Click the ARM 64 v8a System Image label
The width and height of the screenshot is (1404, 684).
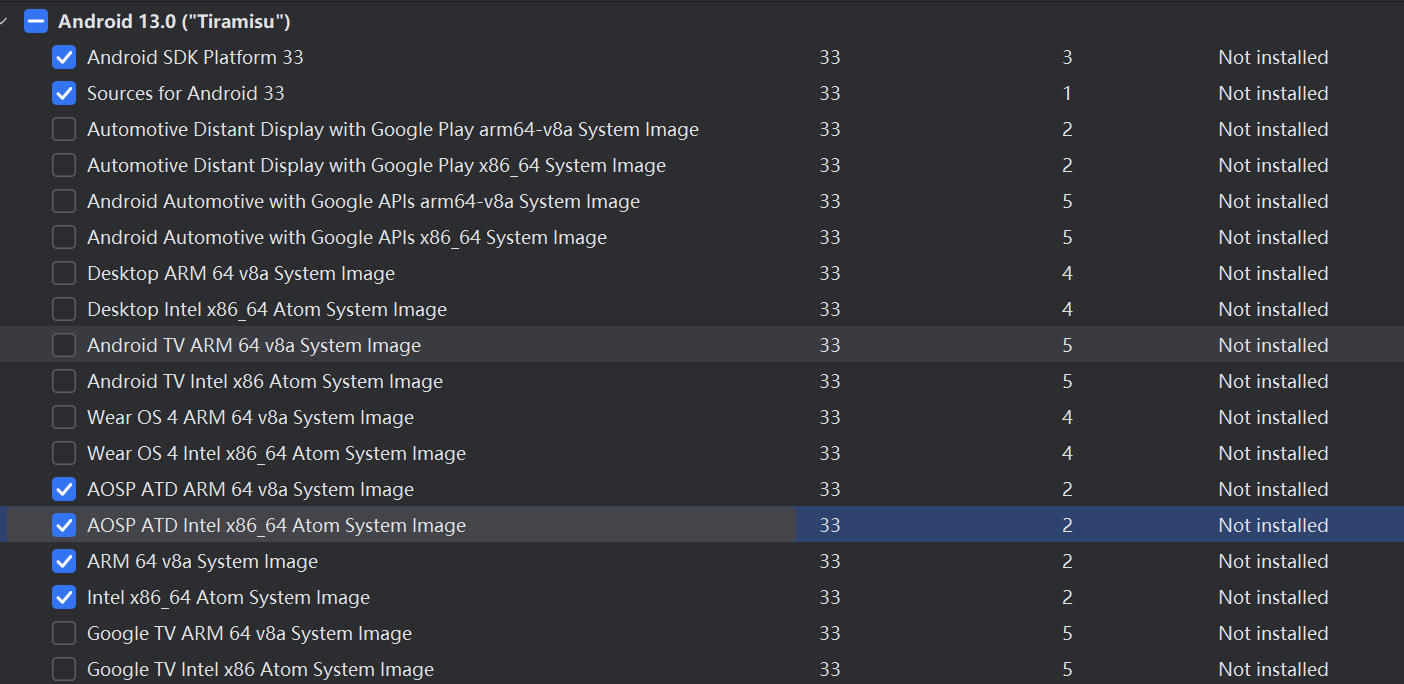[x=202, y=561]
